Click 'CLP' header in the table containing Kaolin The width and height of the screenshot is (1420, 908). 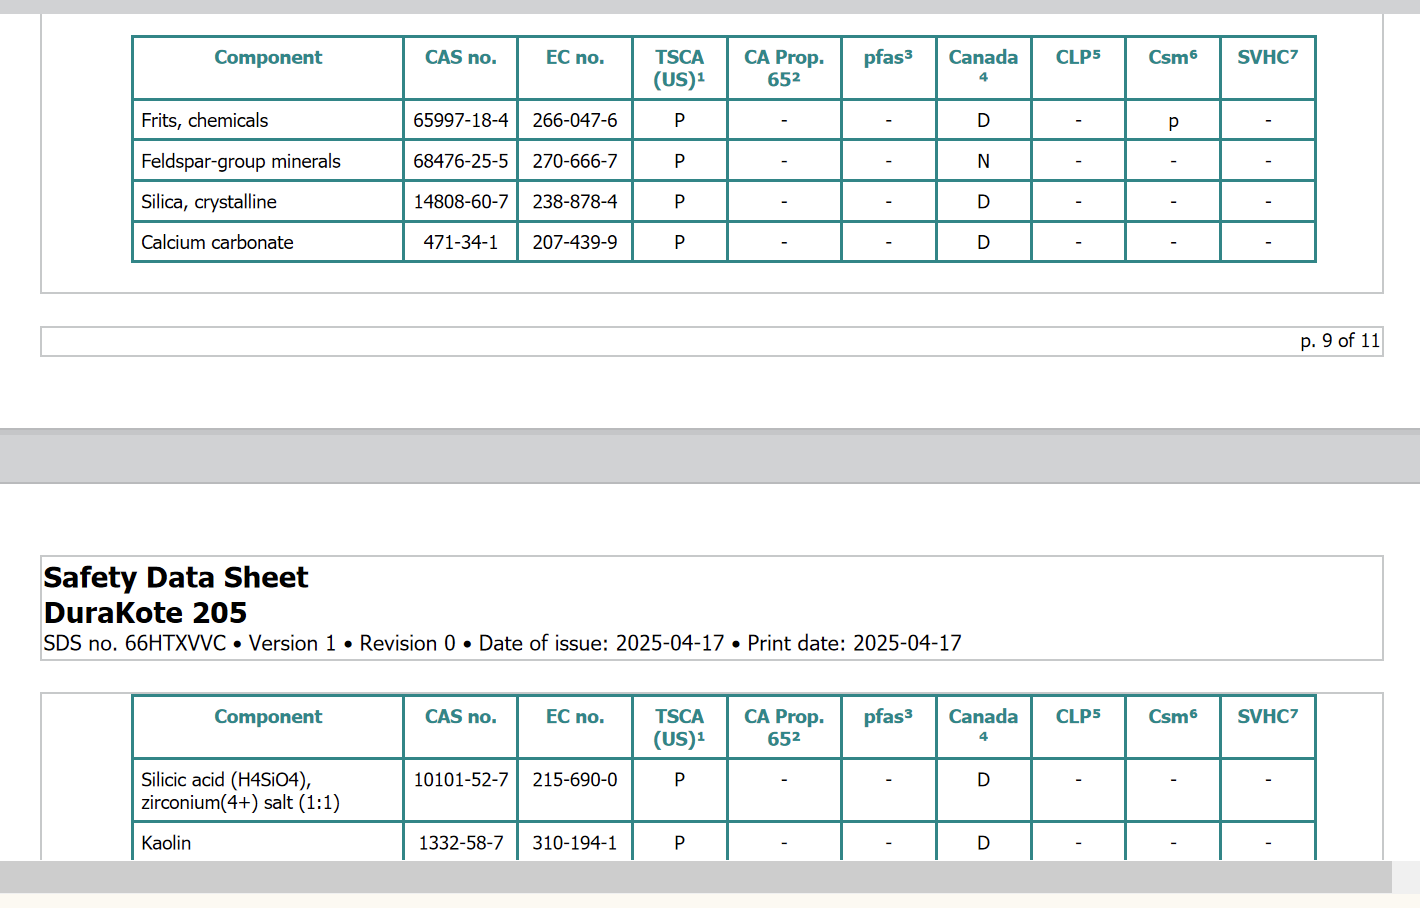point(1078,716)
